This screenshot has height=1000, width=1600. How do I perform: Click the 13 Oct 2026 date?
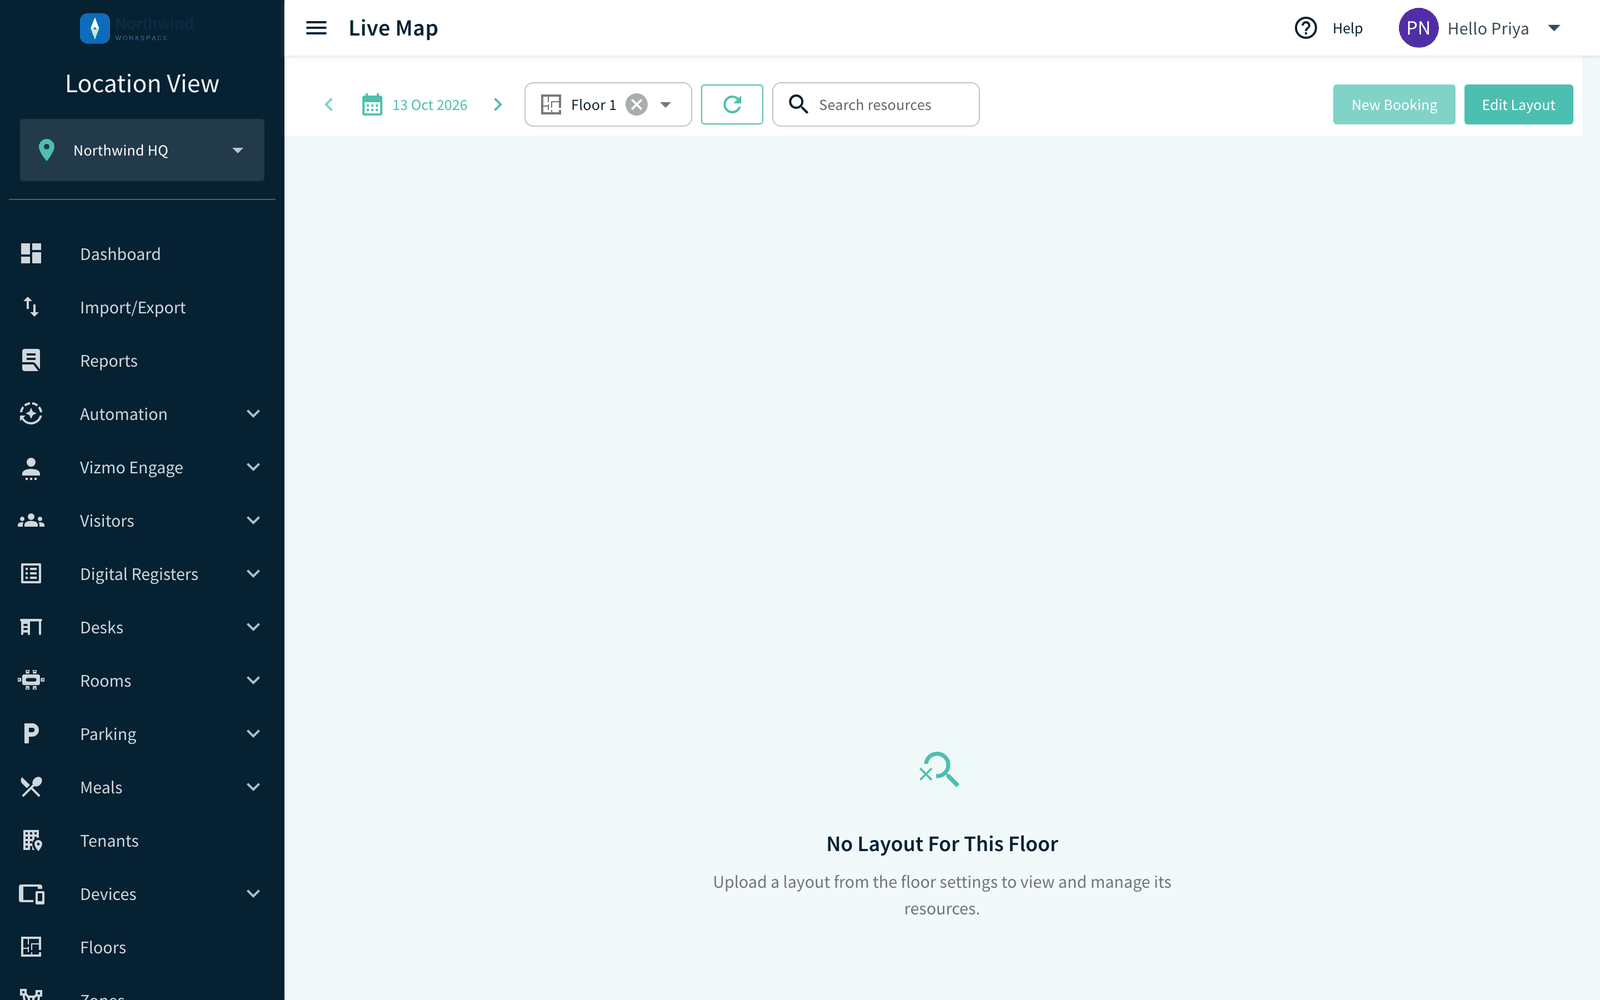tap(430, 105)
